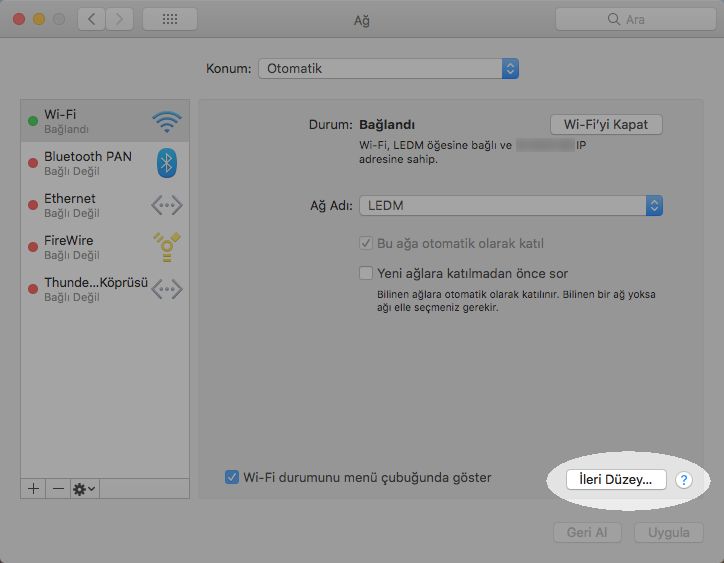The height and width of the screenshot is (563, 724).
Task: Open İleri Düzey advanced settings
Action: click(x=616, y=479)
